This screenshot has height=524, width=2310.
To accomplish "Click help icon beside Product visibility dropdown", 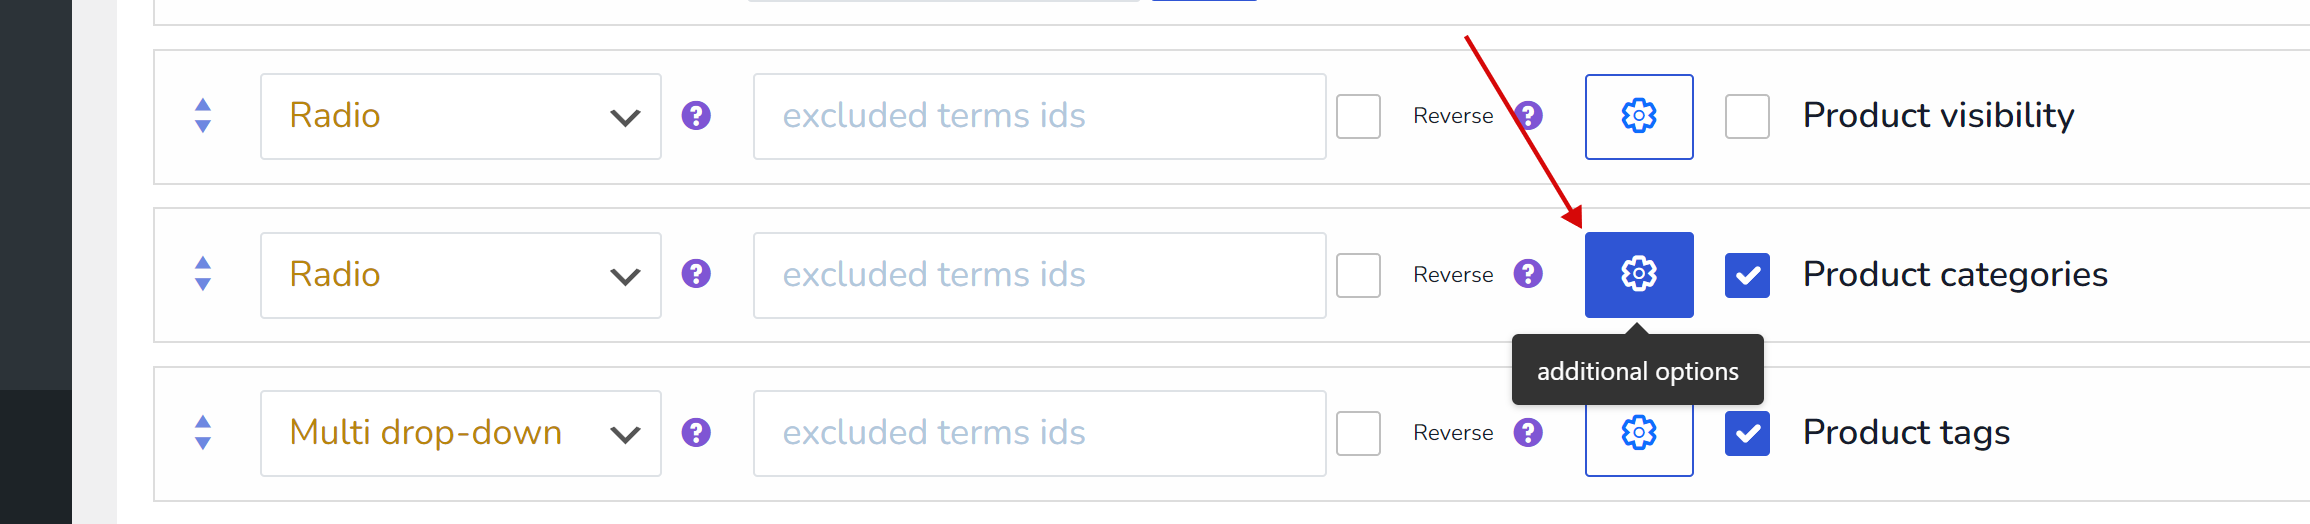I will 696,116.
